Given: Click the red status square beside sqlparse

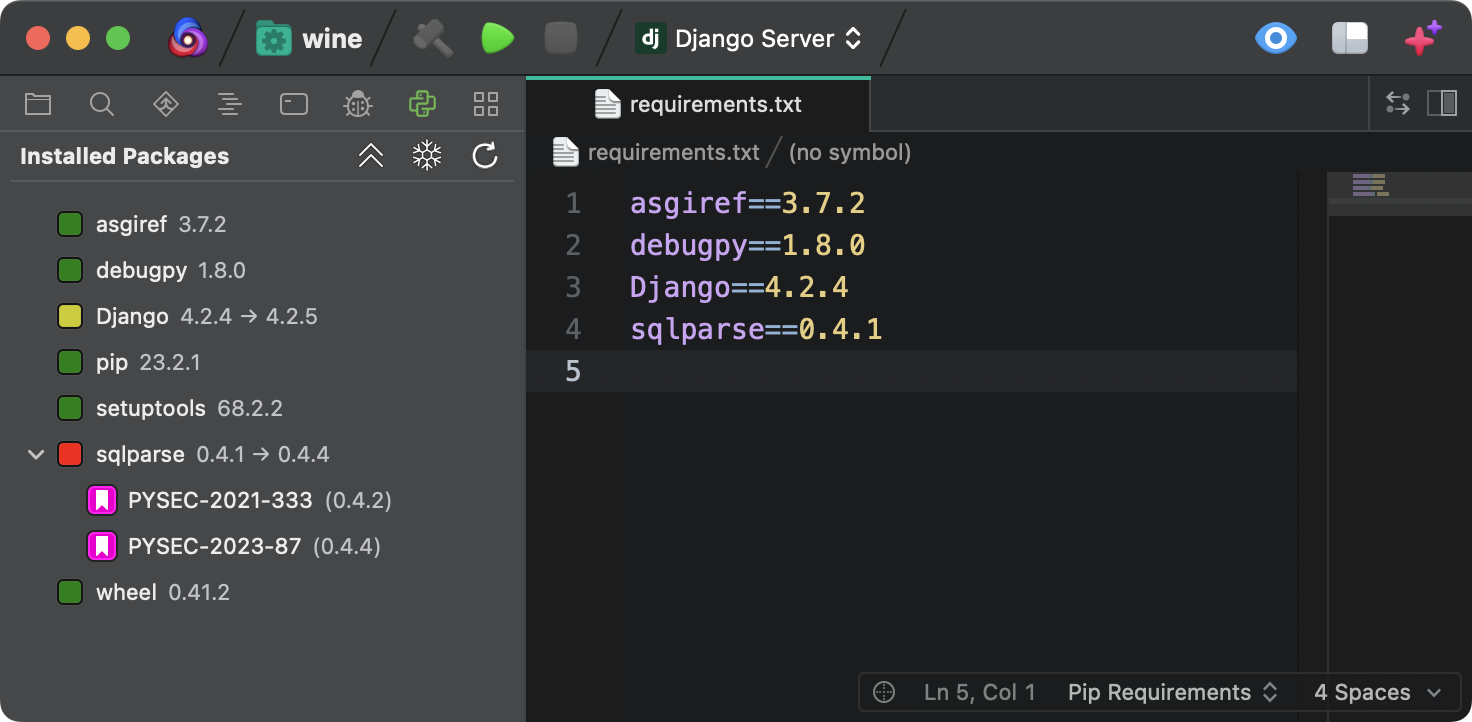Looking at the screenshot, I should point(70,454).
